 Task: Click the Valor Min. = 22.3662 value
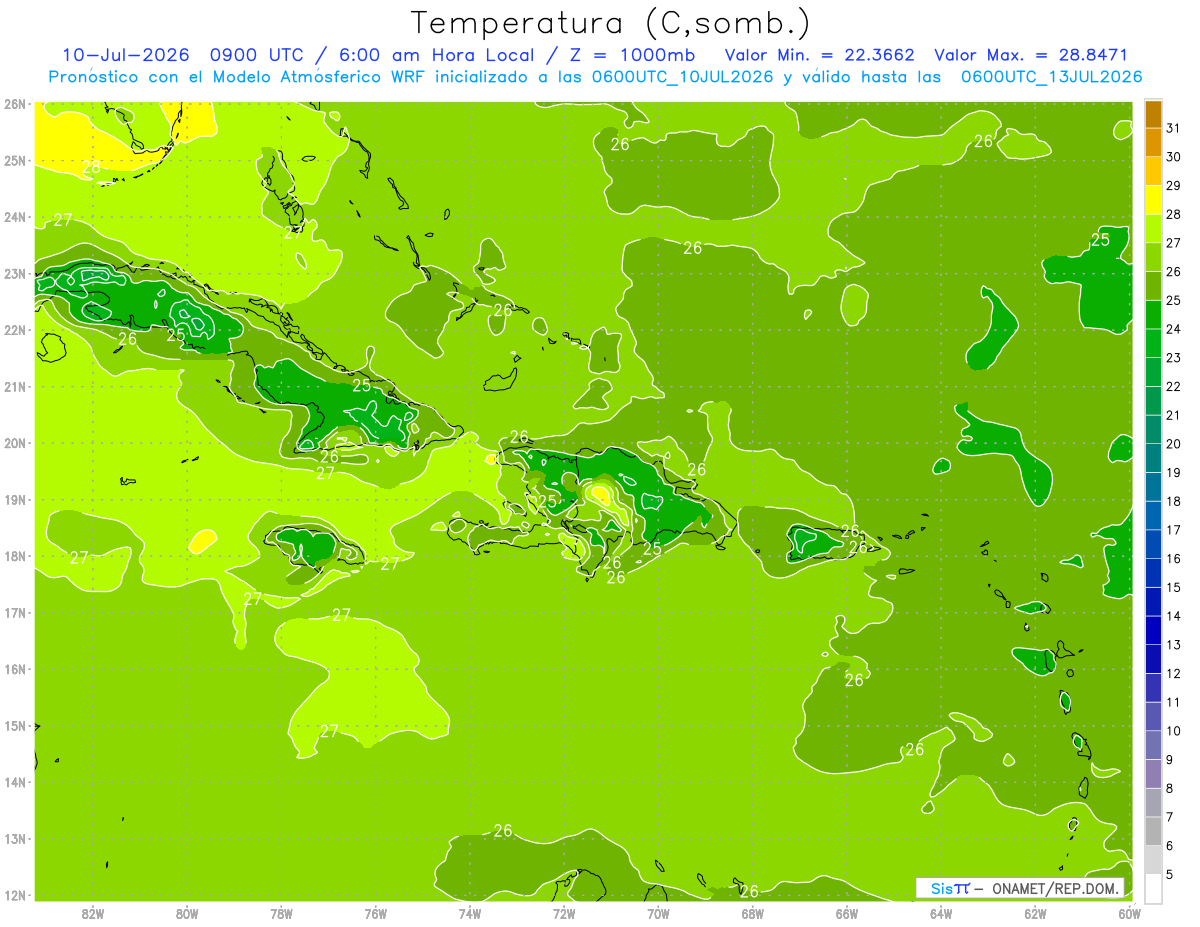click(x=820, y=55)
